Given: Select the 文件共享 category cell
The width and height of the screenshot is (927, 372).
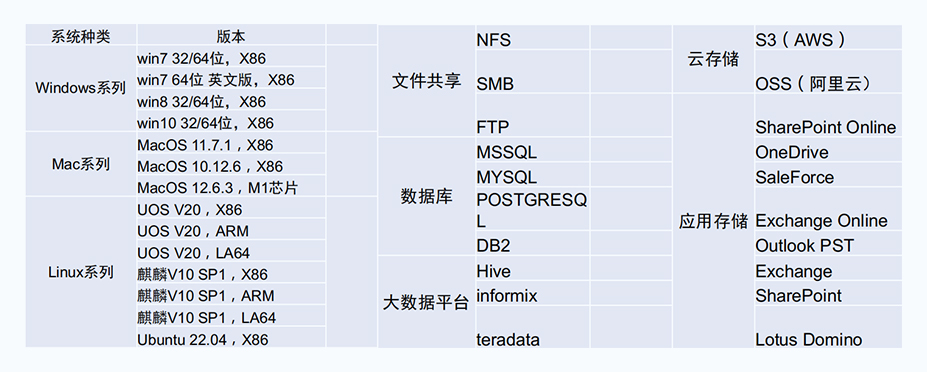Looking at the screenshot, I should (426, 81).
